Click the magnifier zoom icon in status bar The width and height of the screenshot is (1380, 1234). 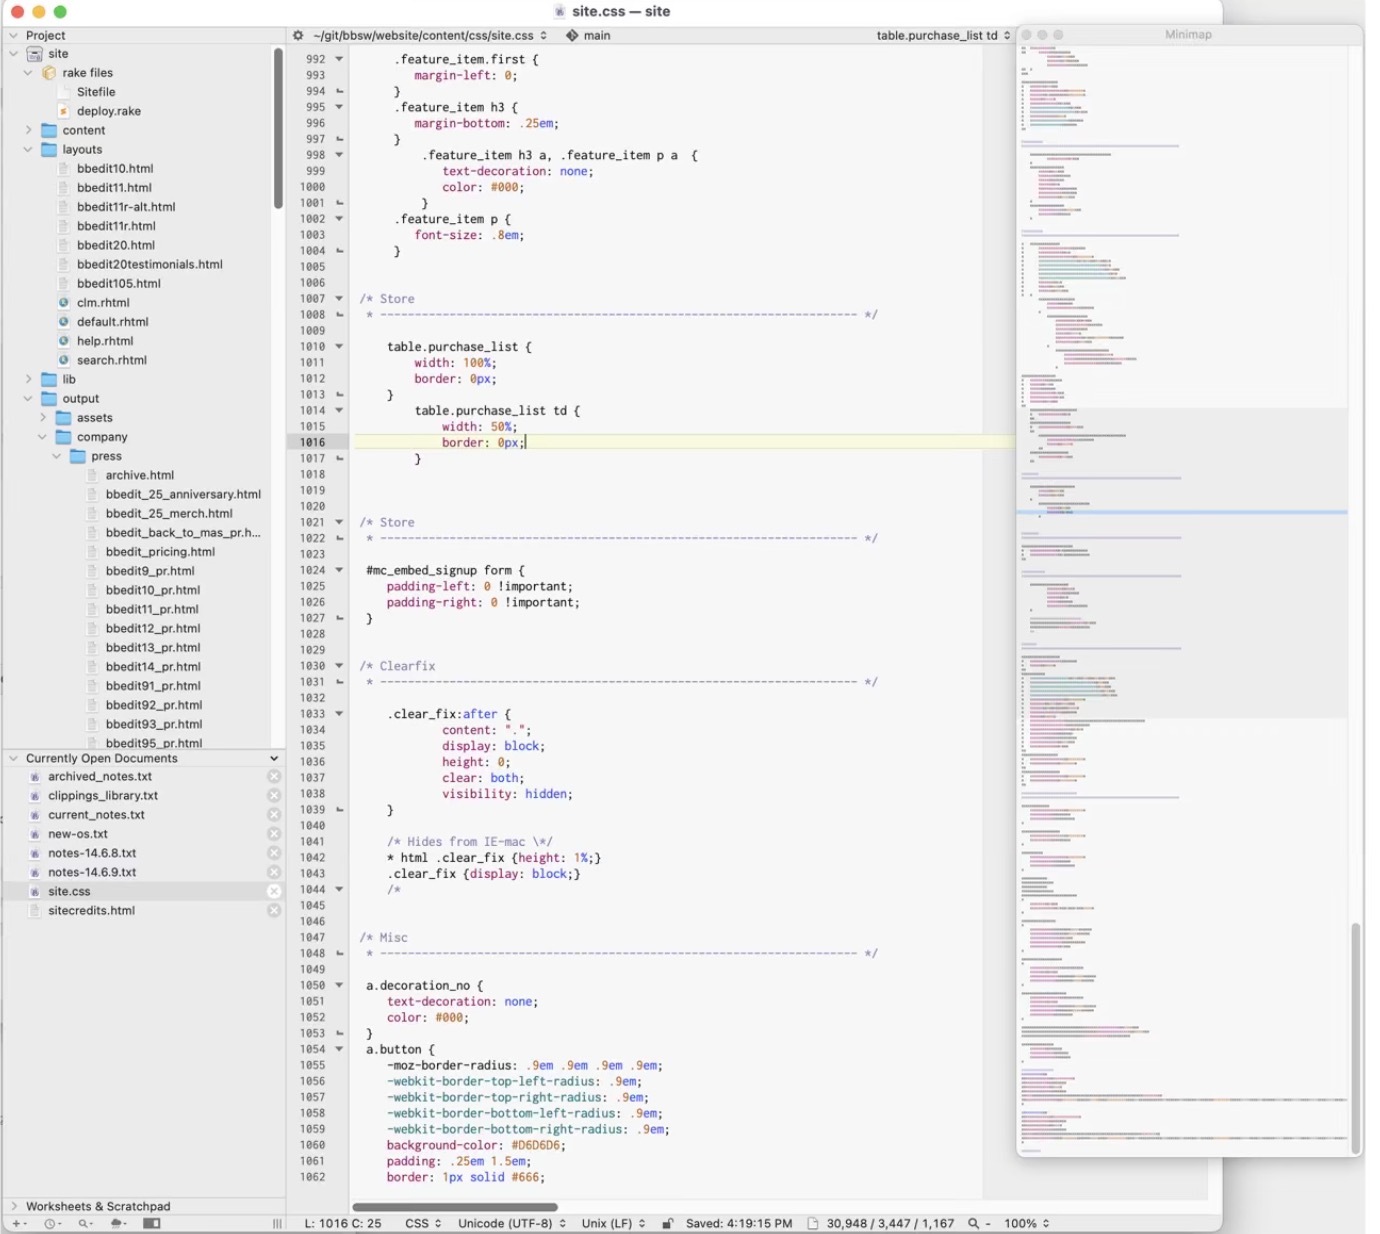click(x=973, y=1223)
